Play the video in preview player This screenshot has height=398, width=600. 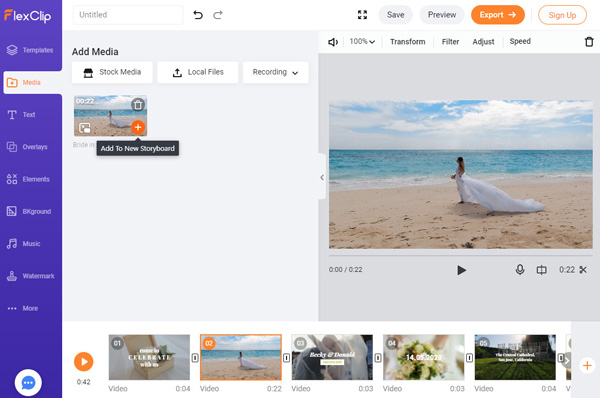point(461,270)
